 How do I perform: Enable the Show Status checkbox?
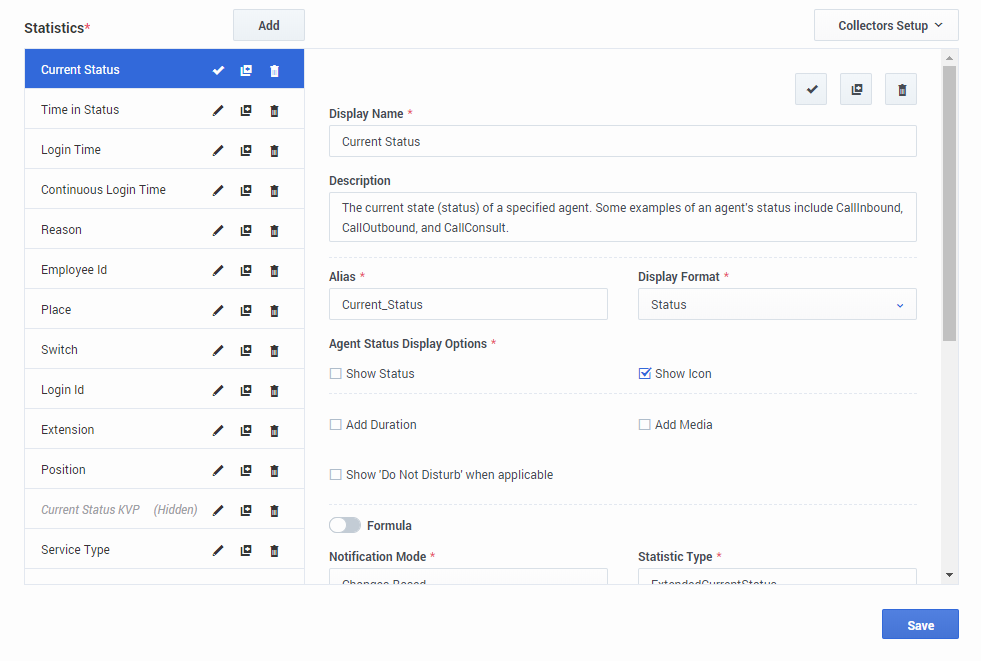click(x=336, y=374)
